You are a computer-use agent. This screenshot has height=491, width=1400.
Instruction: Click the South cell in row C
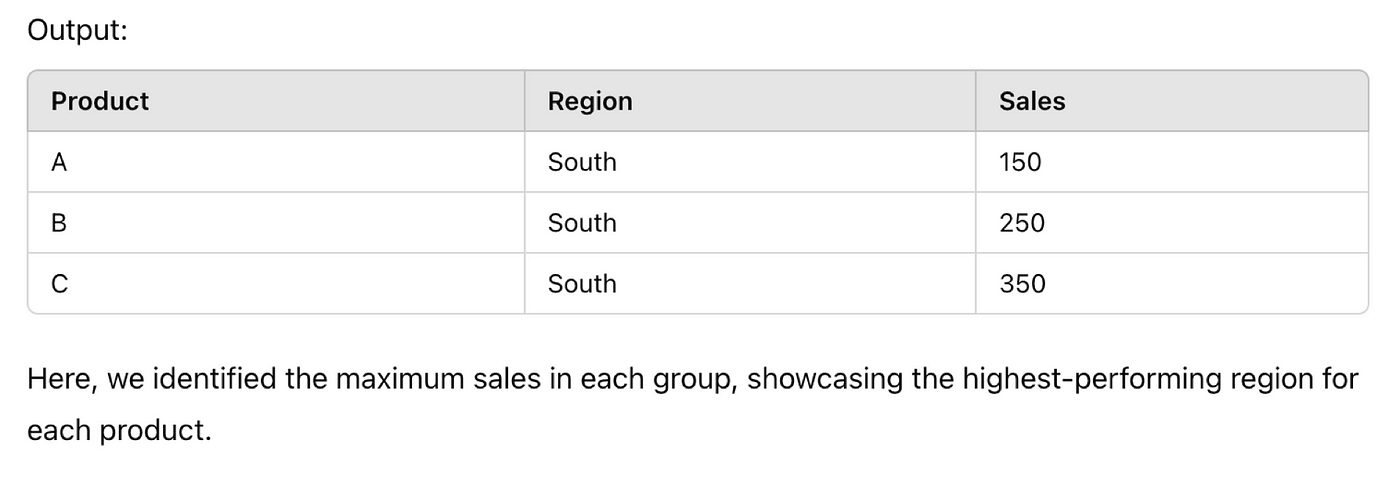[x=750, y=284]
